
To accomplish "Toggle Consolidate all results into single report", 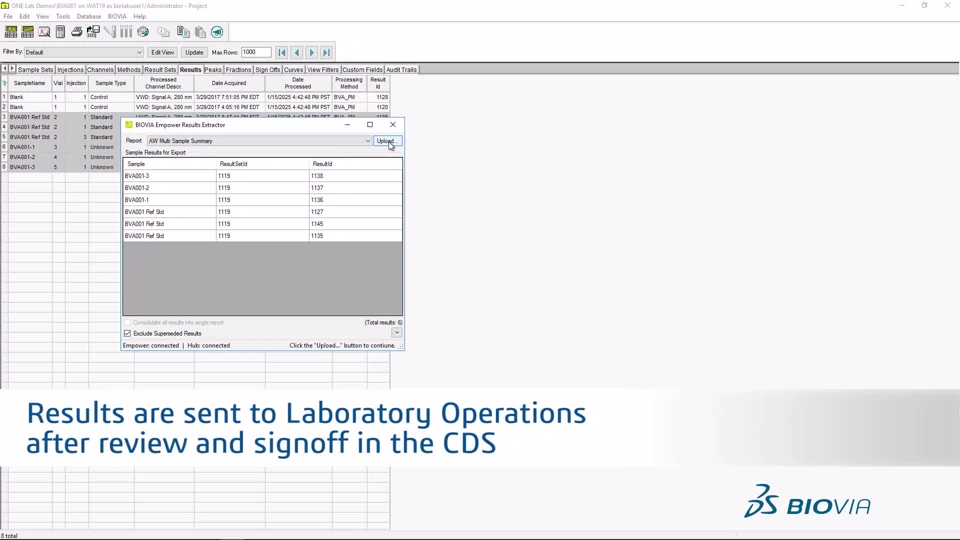I will pyautogui.click(x=127, y=323).
